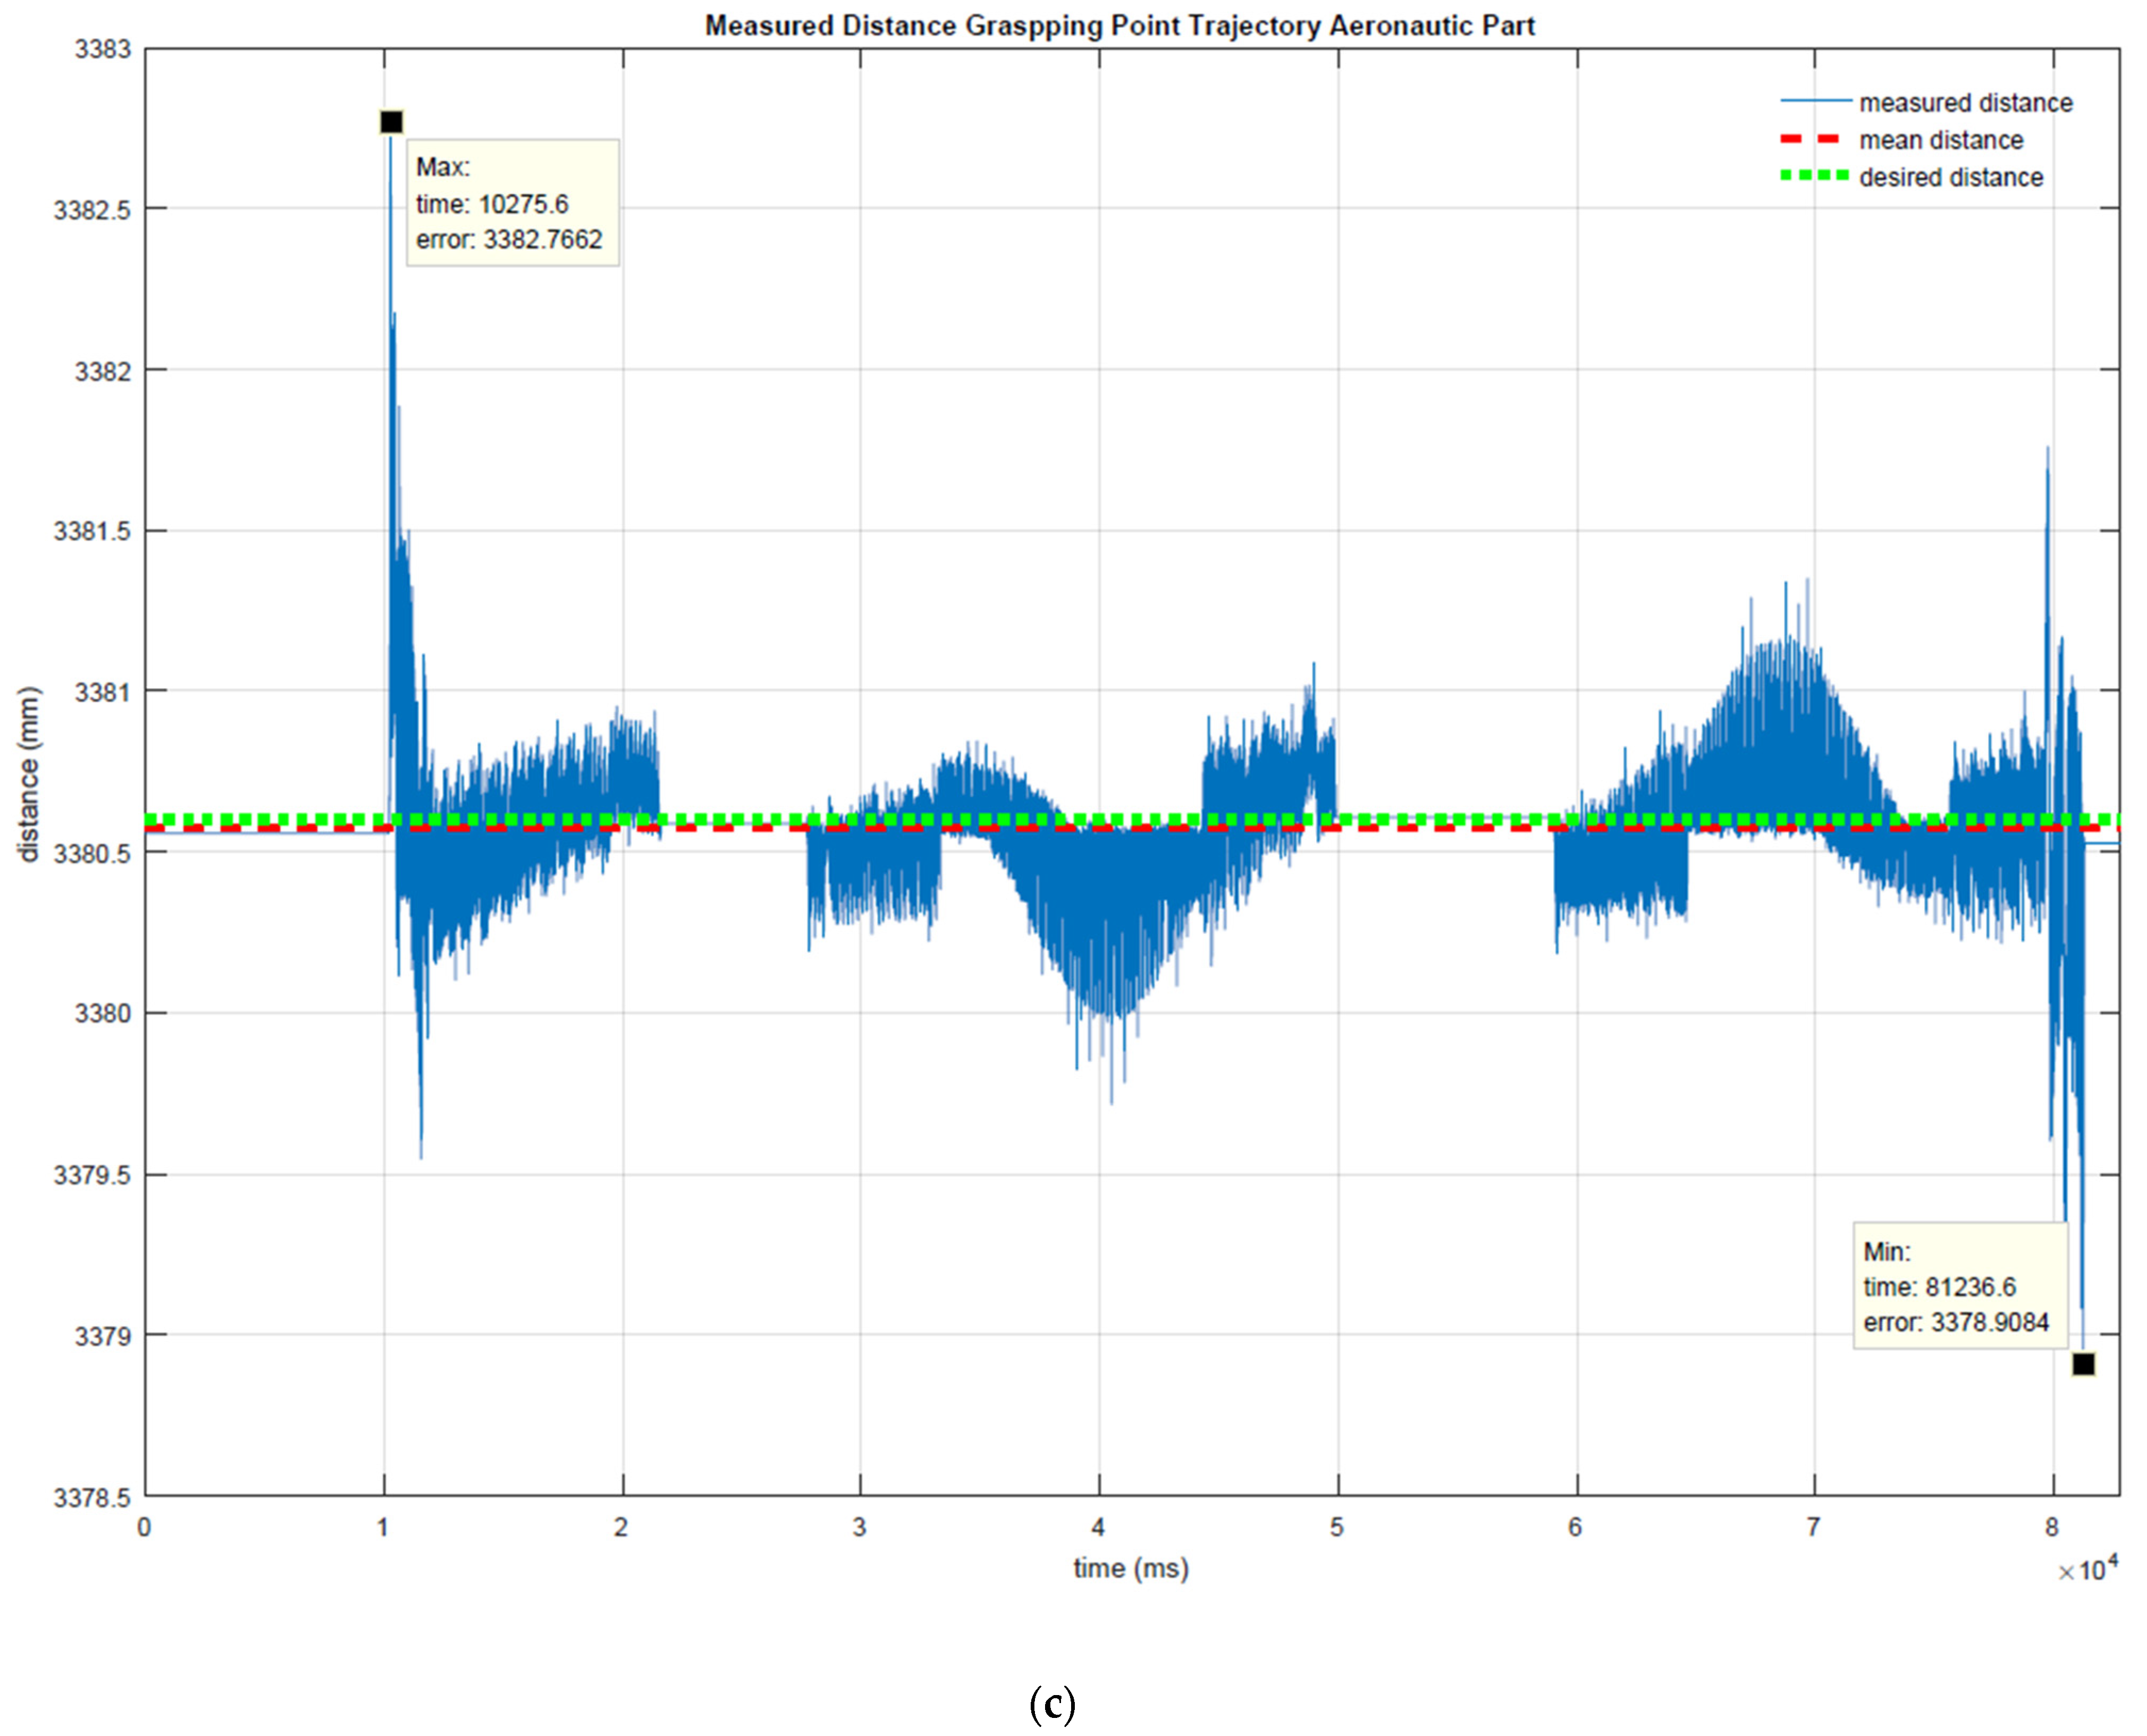Viewport: 2147px width, 1736px height.
Task: Click the ×10^4 axis exponent label
Action: [2087, 1569]
